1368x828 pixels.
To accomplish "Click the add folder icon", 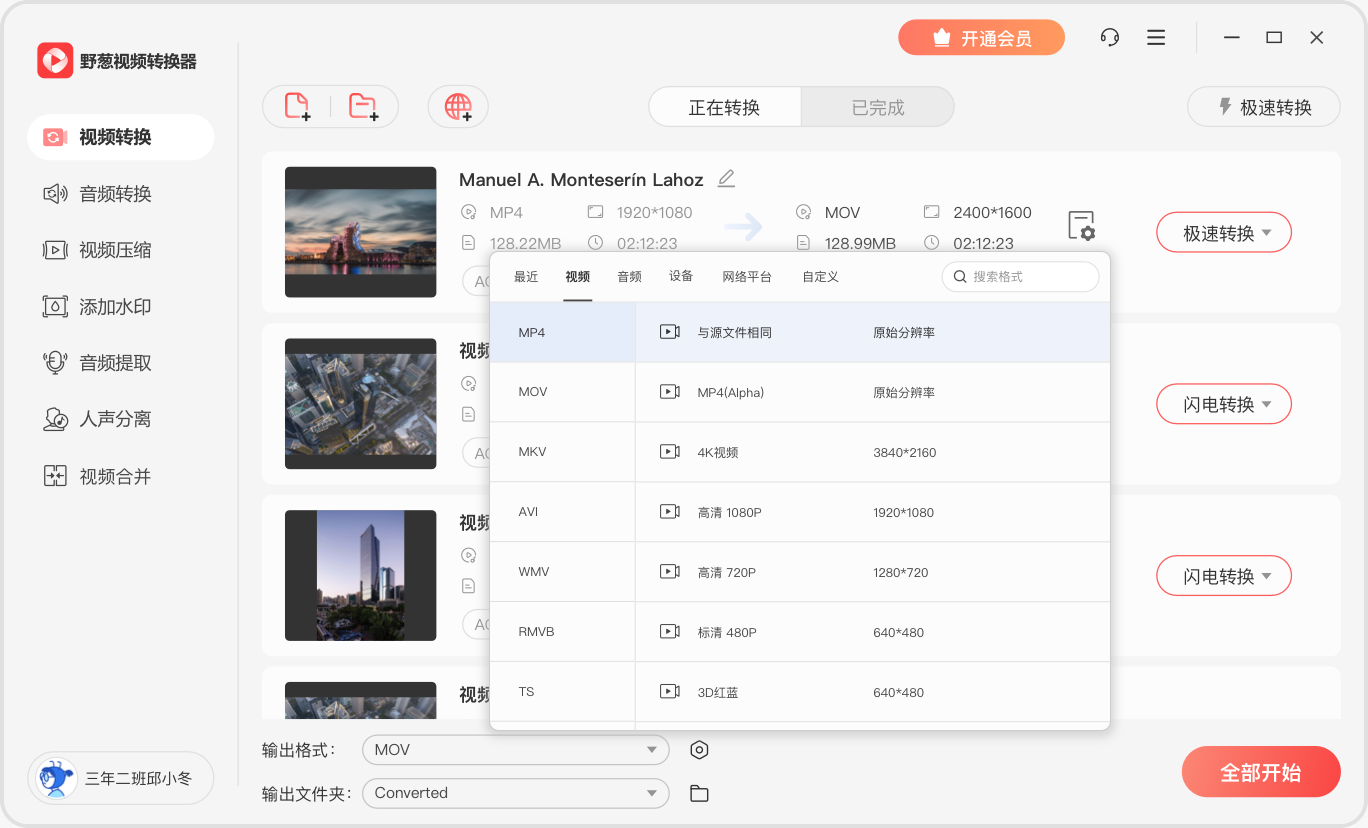I will pos(363,107).
